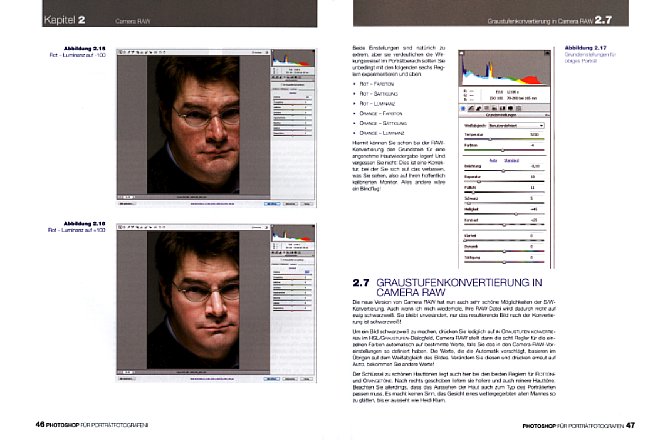Click the blue open-image button in Luminanz +100 screenshot
The image size is (668, 440).
tap(272, 379)
